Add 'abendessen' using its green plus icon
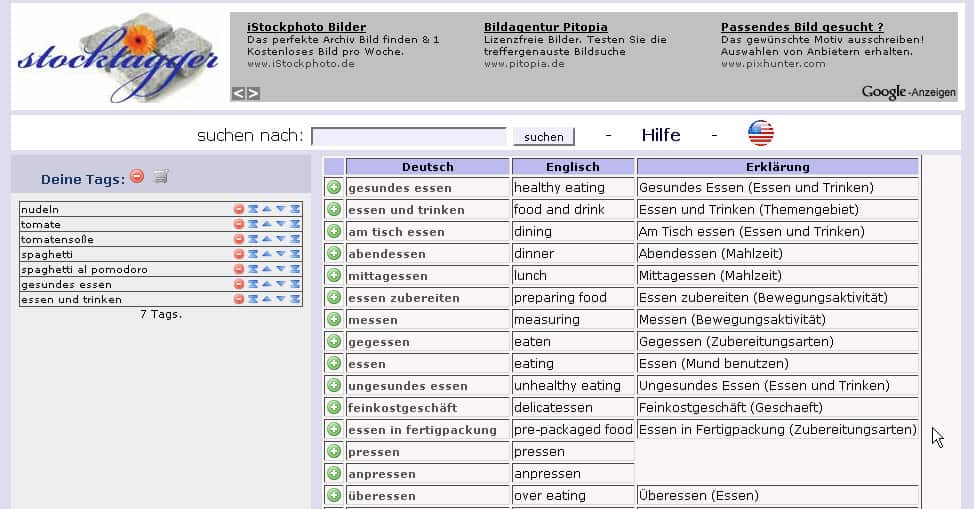 [x=334, y=254]
